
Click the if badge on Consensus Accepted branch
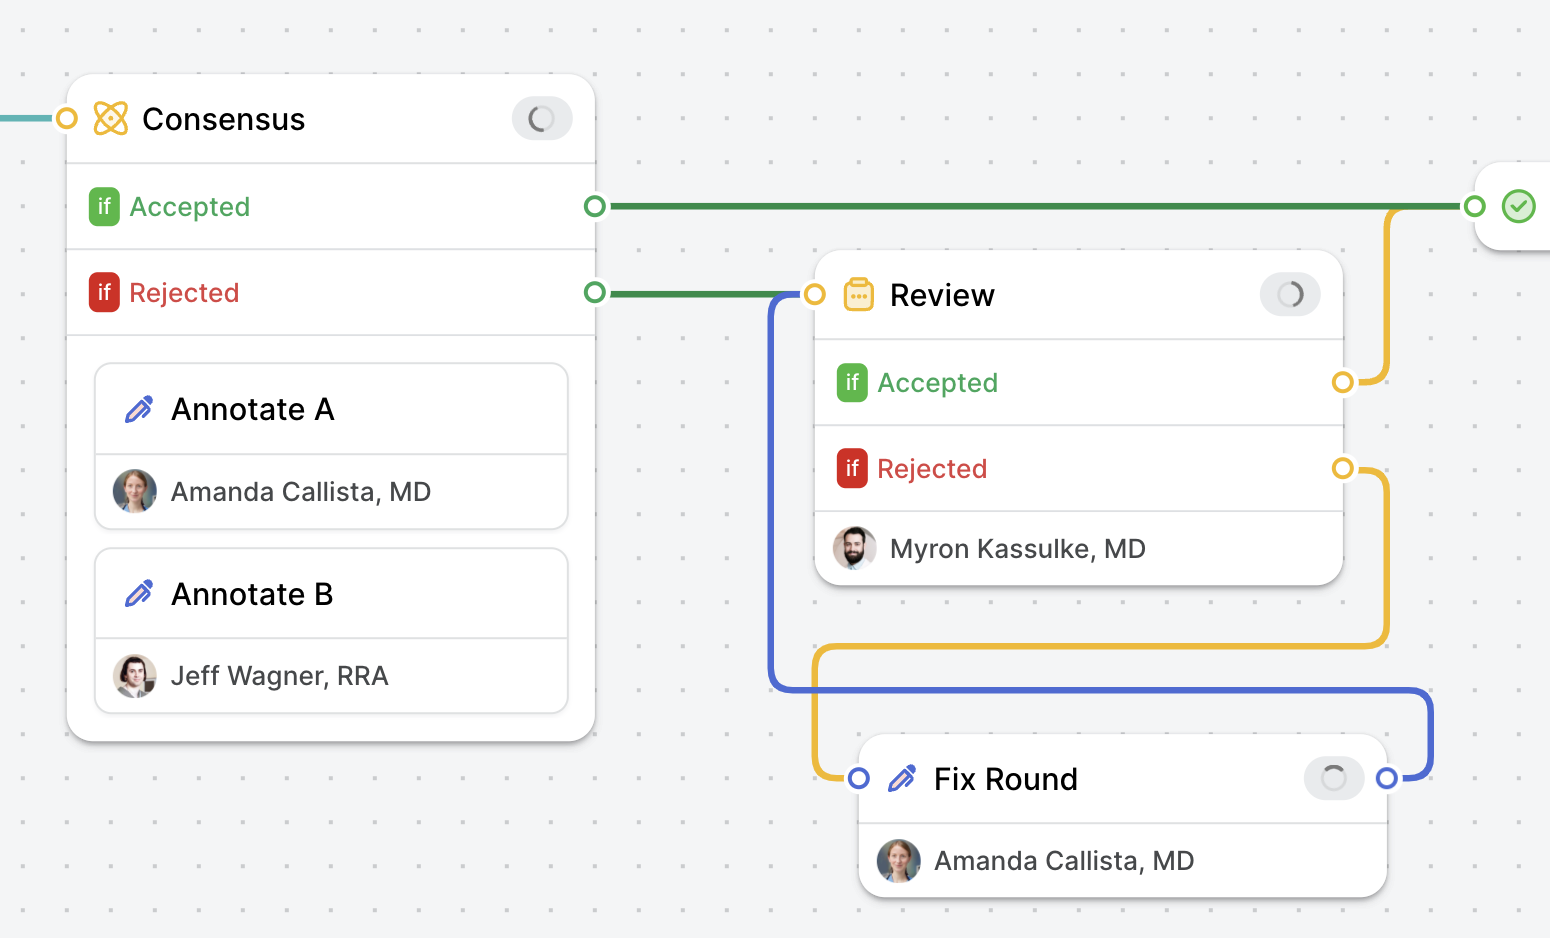[103, 206]
